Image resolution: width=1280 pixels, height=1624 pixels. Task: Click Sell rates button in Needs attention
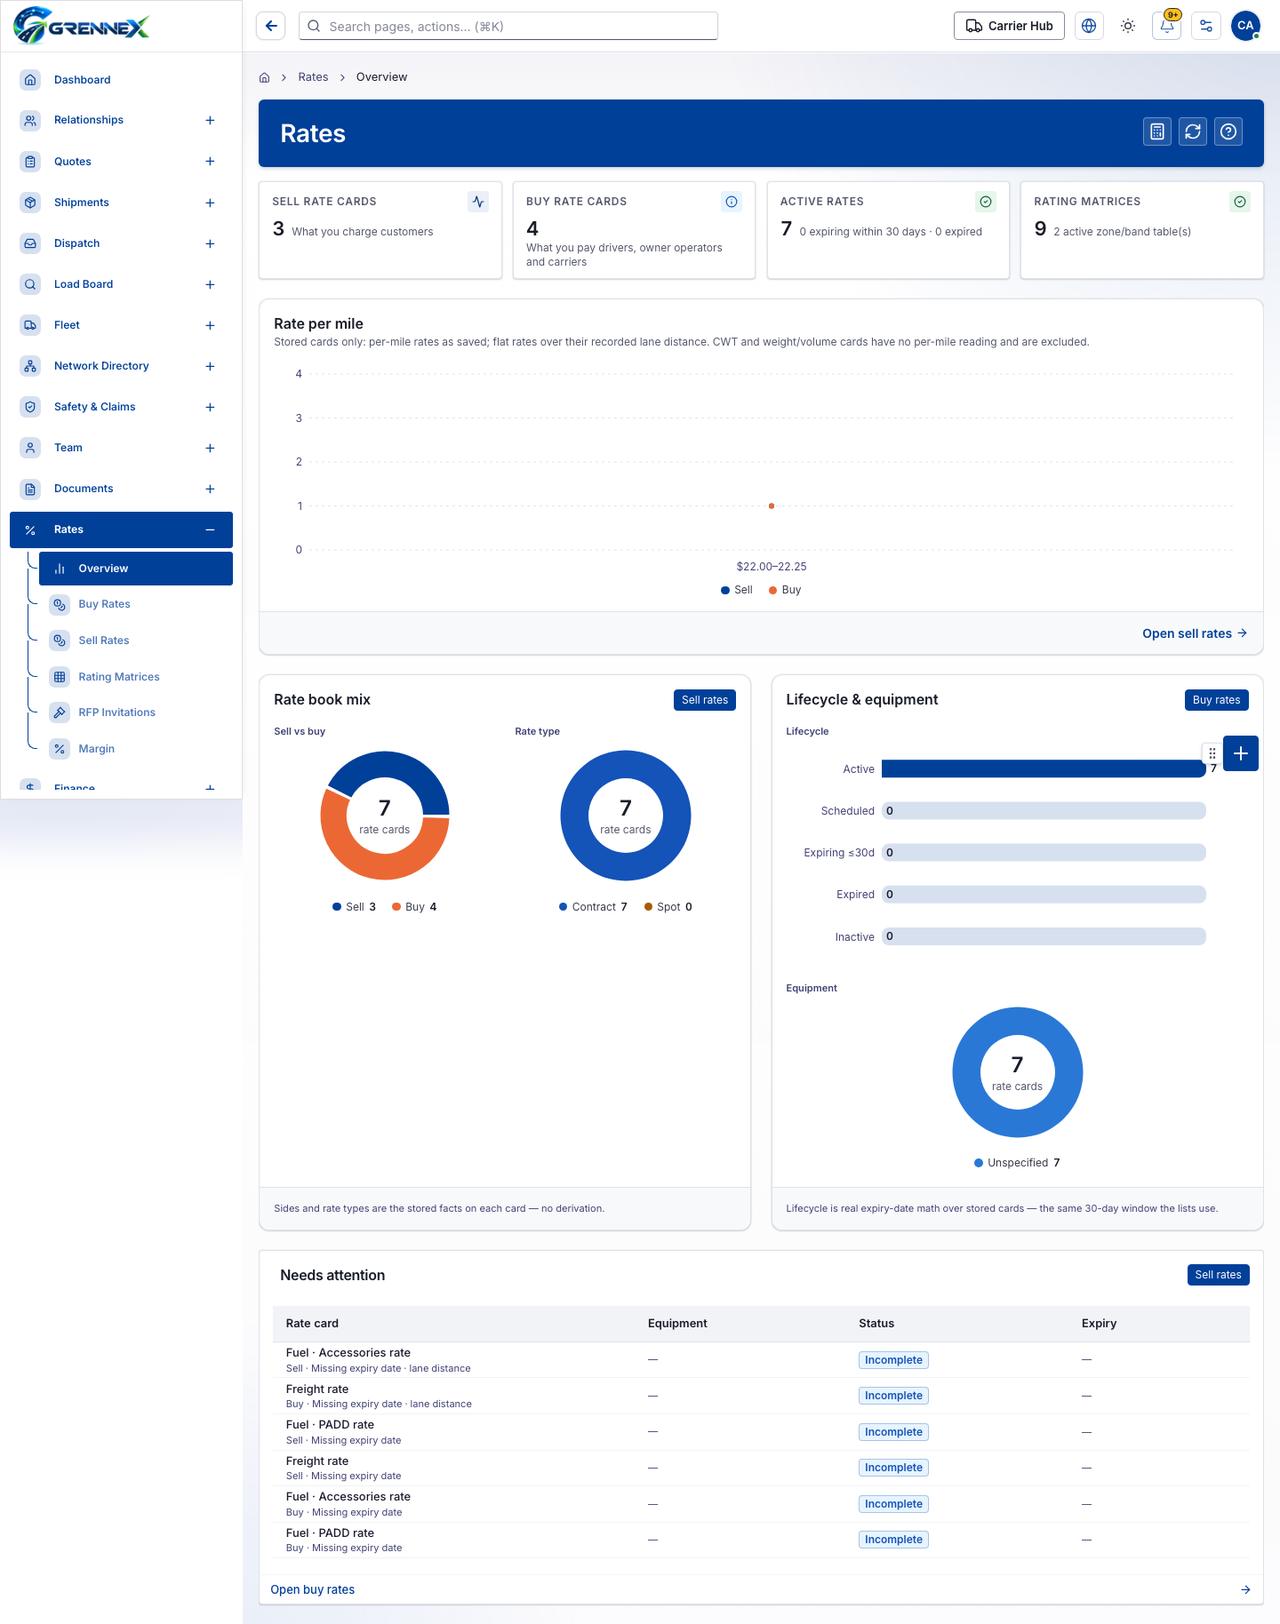pyautogui.click(x=1218, y=1275)
